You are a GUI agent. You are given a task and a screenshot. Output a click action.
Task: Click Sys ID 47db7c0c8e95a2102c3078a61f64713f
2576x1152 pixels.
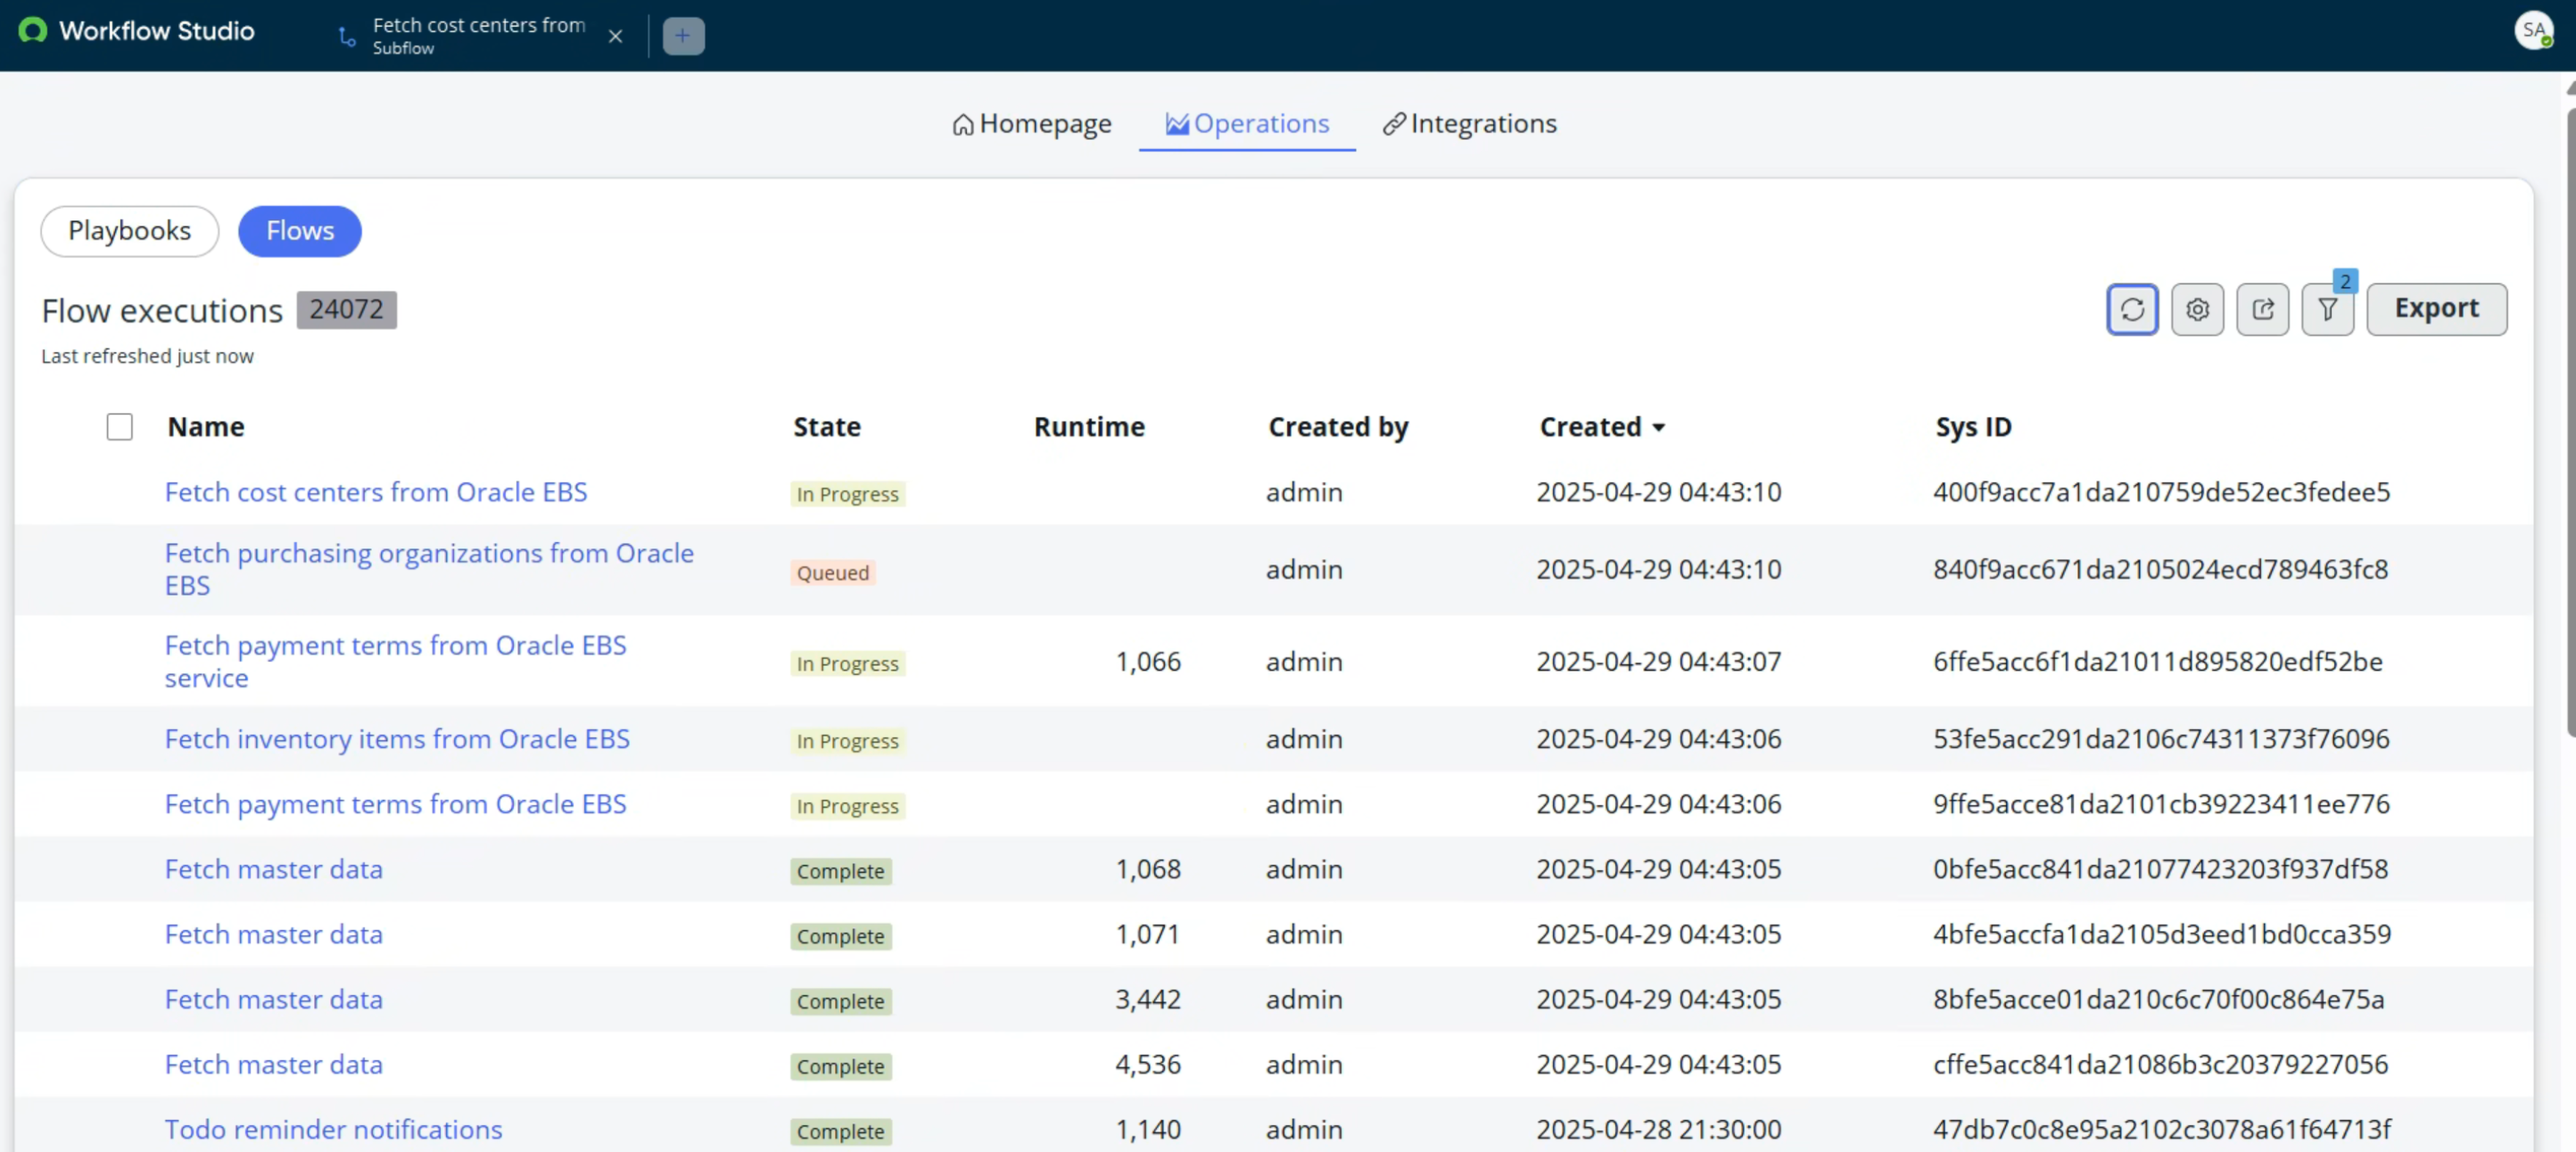point(2161,1129)
